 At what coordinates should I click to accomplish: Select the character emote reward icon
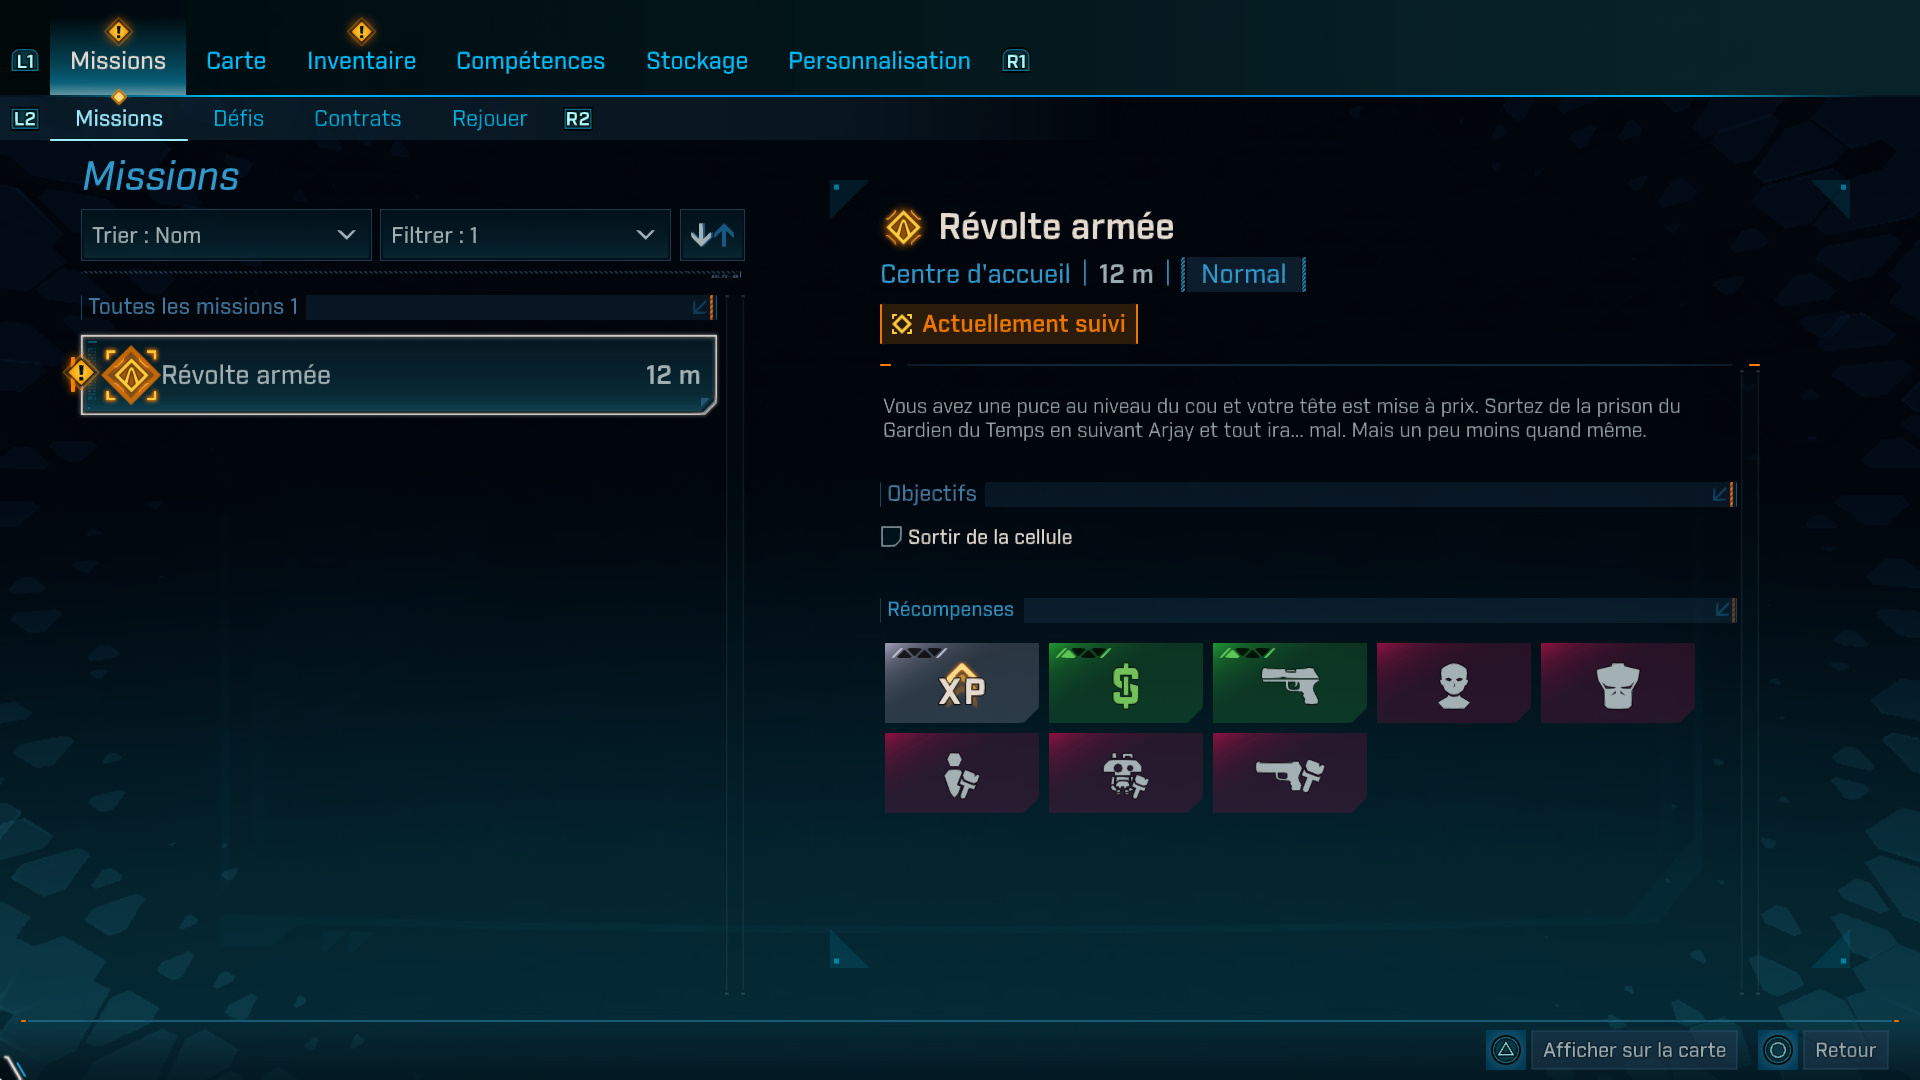tap(961, 773)
